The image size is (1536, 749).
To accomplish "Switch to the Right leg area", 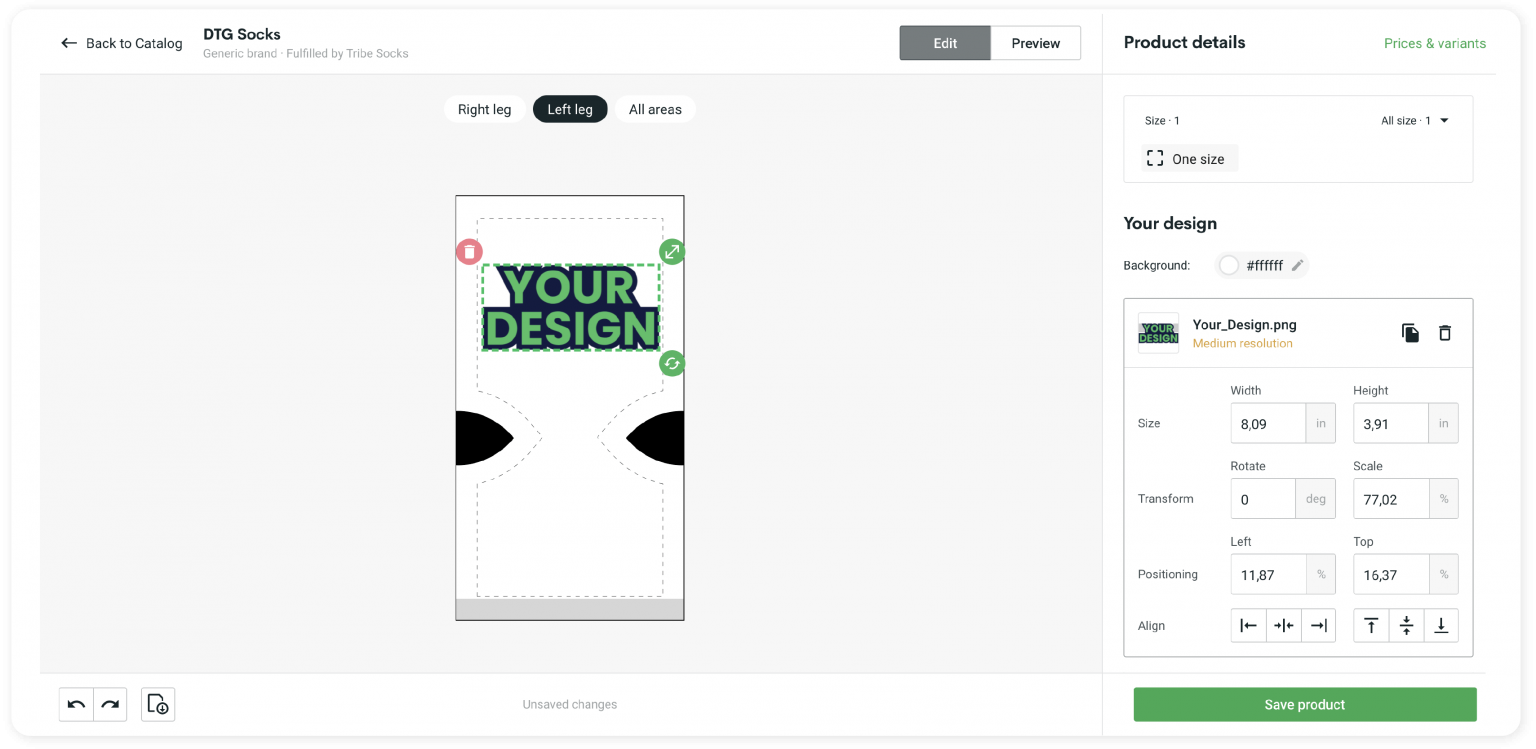I will click(x=484, y=109).
